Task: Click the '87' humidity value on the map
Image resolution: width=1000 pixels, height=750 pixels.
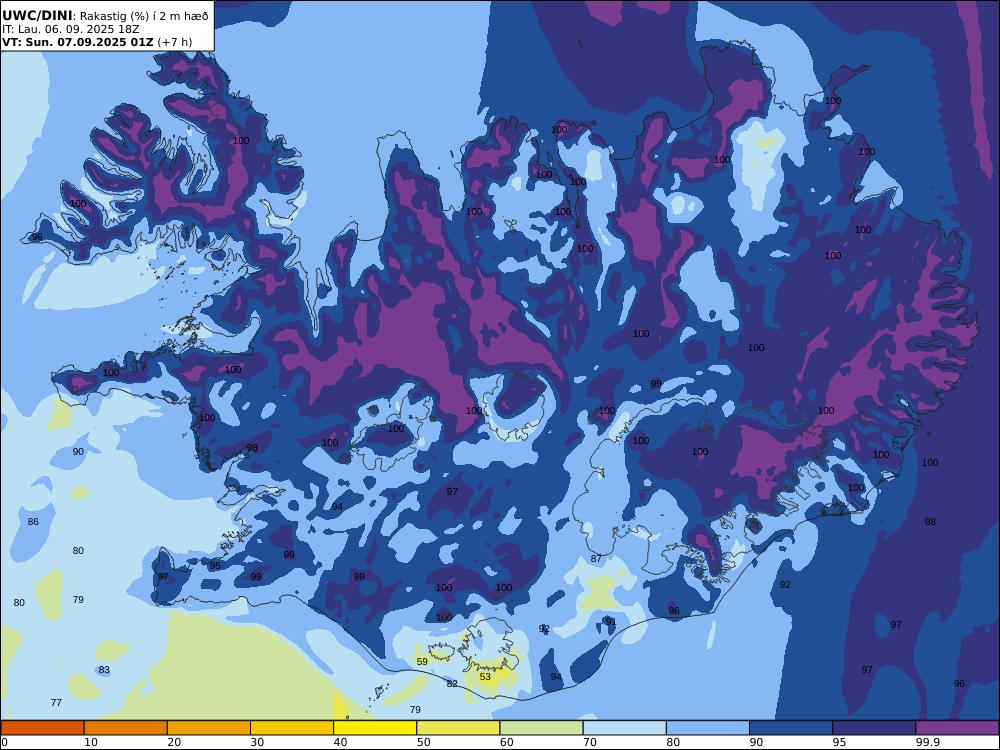Action: [596, 558]
